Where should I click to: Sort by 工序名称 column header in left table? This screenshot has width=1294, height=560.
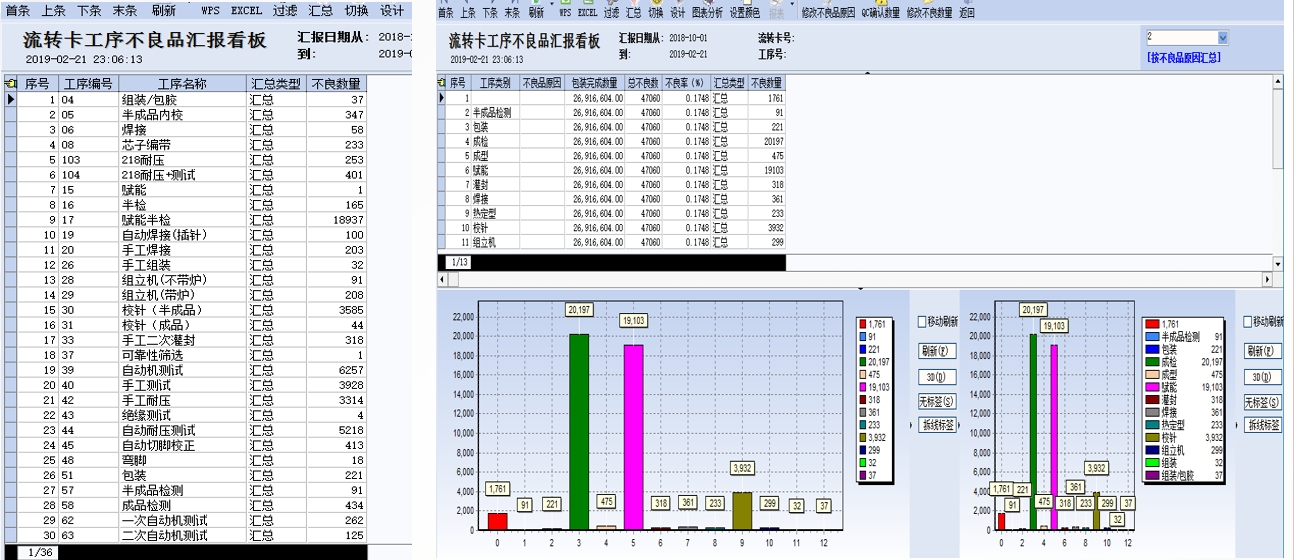182,84
